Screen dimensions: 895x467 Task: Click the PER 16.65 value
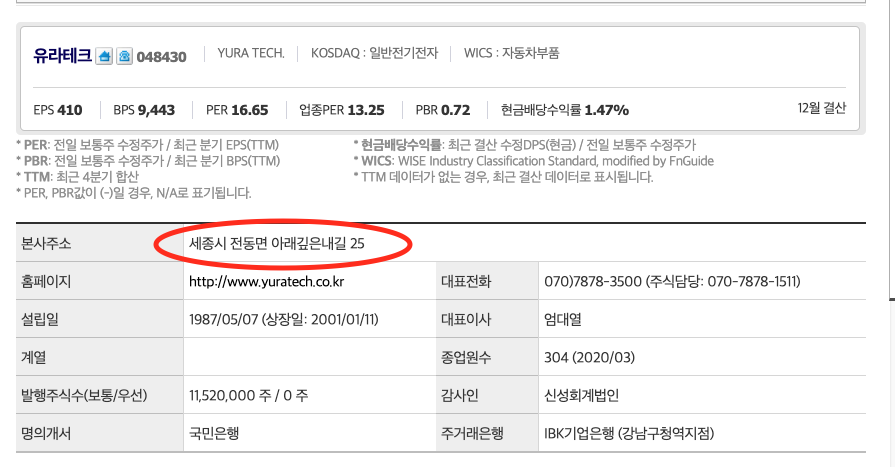tap(237, 110)
